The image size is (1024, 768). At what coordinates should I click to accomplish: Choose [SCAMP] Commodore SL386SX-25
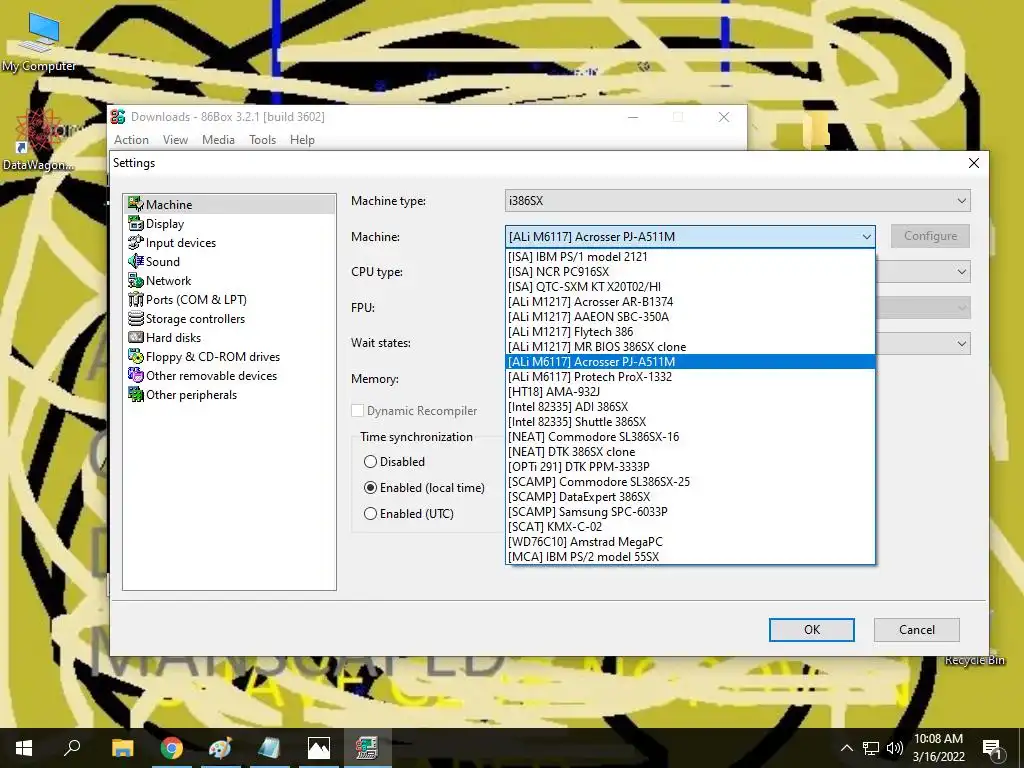click(690, 482)
